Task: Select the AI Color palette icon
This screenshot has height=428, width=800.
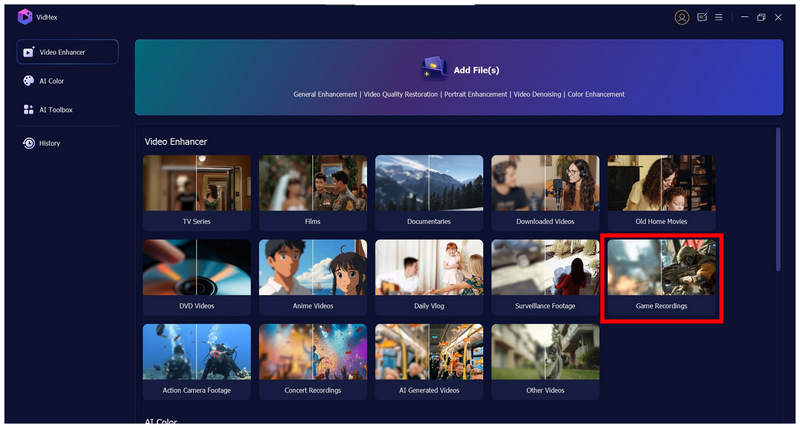Action: coord(28,81)
